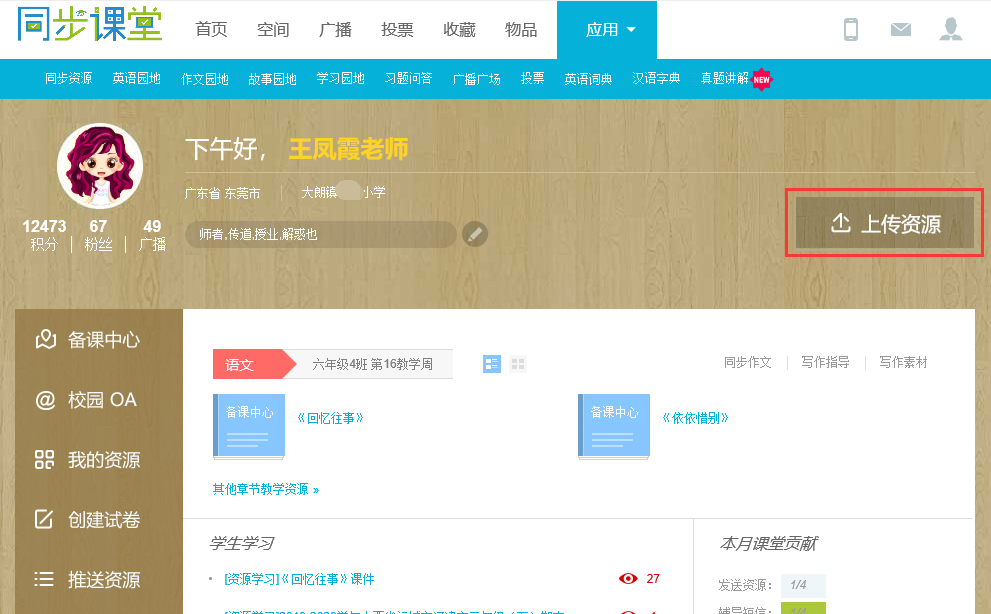The width and height of the screenshot is (991, 614).
Task: Open the mail envelope messages icon
Action: pos(901,30)
